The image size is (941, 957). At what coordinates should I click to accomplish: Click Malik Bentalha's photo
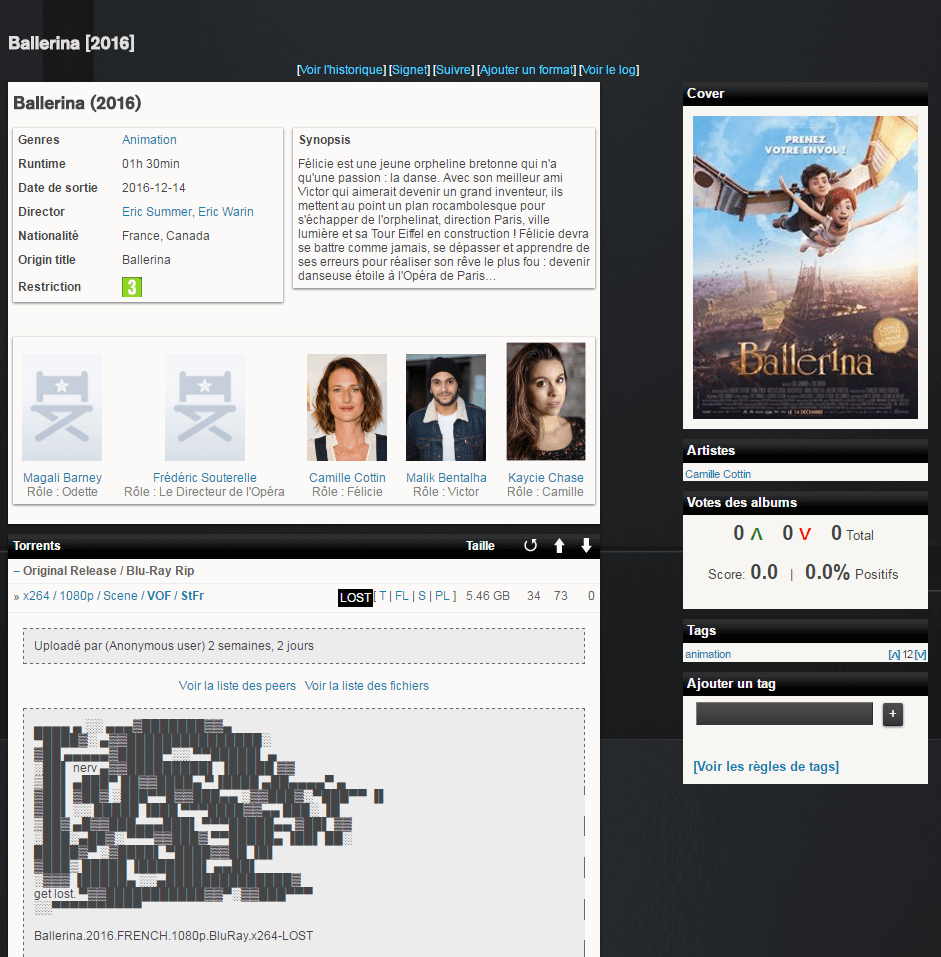click(x=446, y=407)
